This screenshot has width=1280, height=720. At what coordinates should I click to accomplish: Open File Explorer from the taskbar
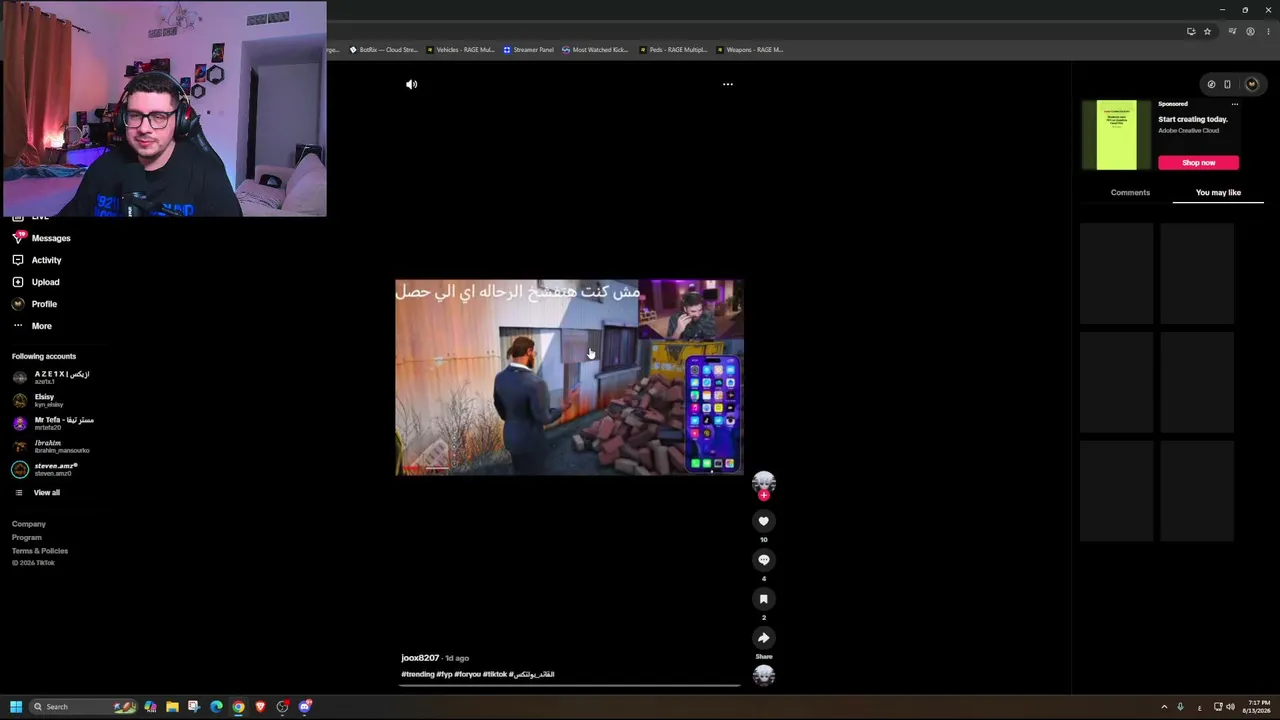point(172,707)
